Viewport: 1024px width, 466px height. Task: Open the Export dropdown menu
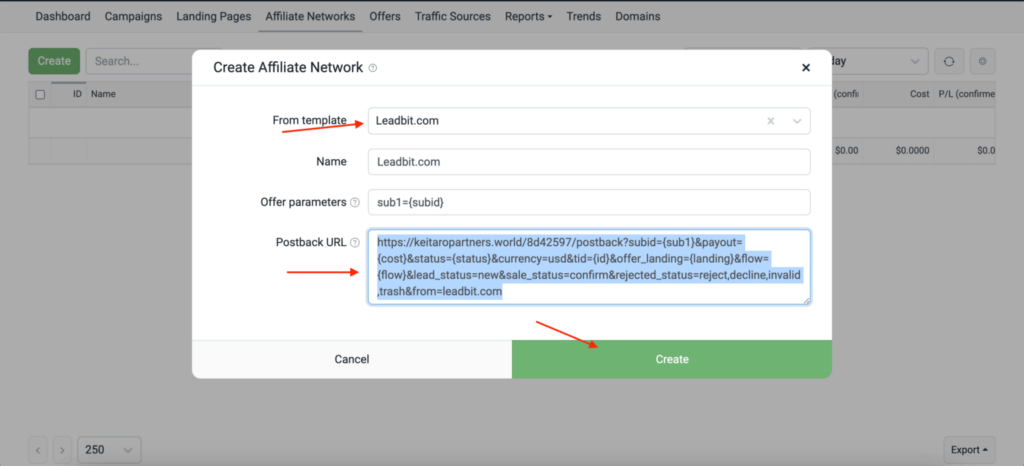pyautogui.click(x=969, y=450)
